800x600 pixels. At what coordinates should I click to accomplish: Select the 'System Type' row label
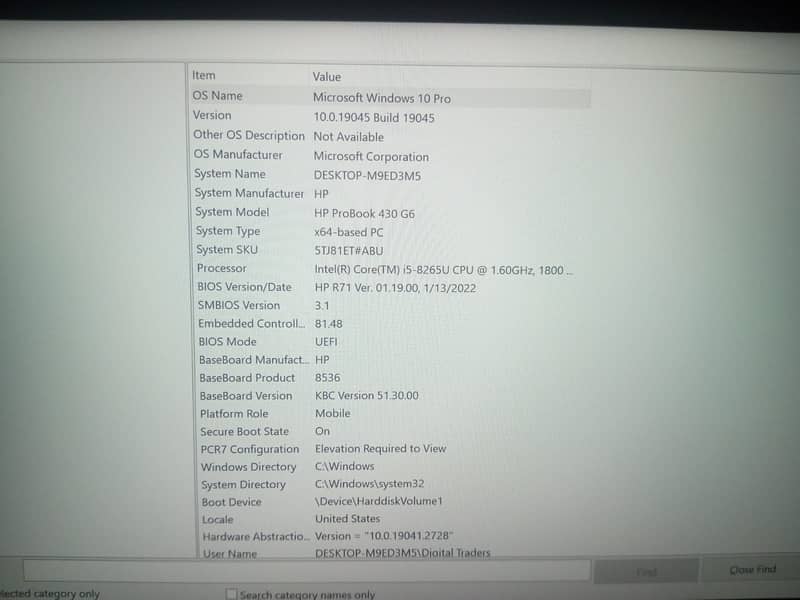[x=228, y=231]
